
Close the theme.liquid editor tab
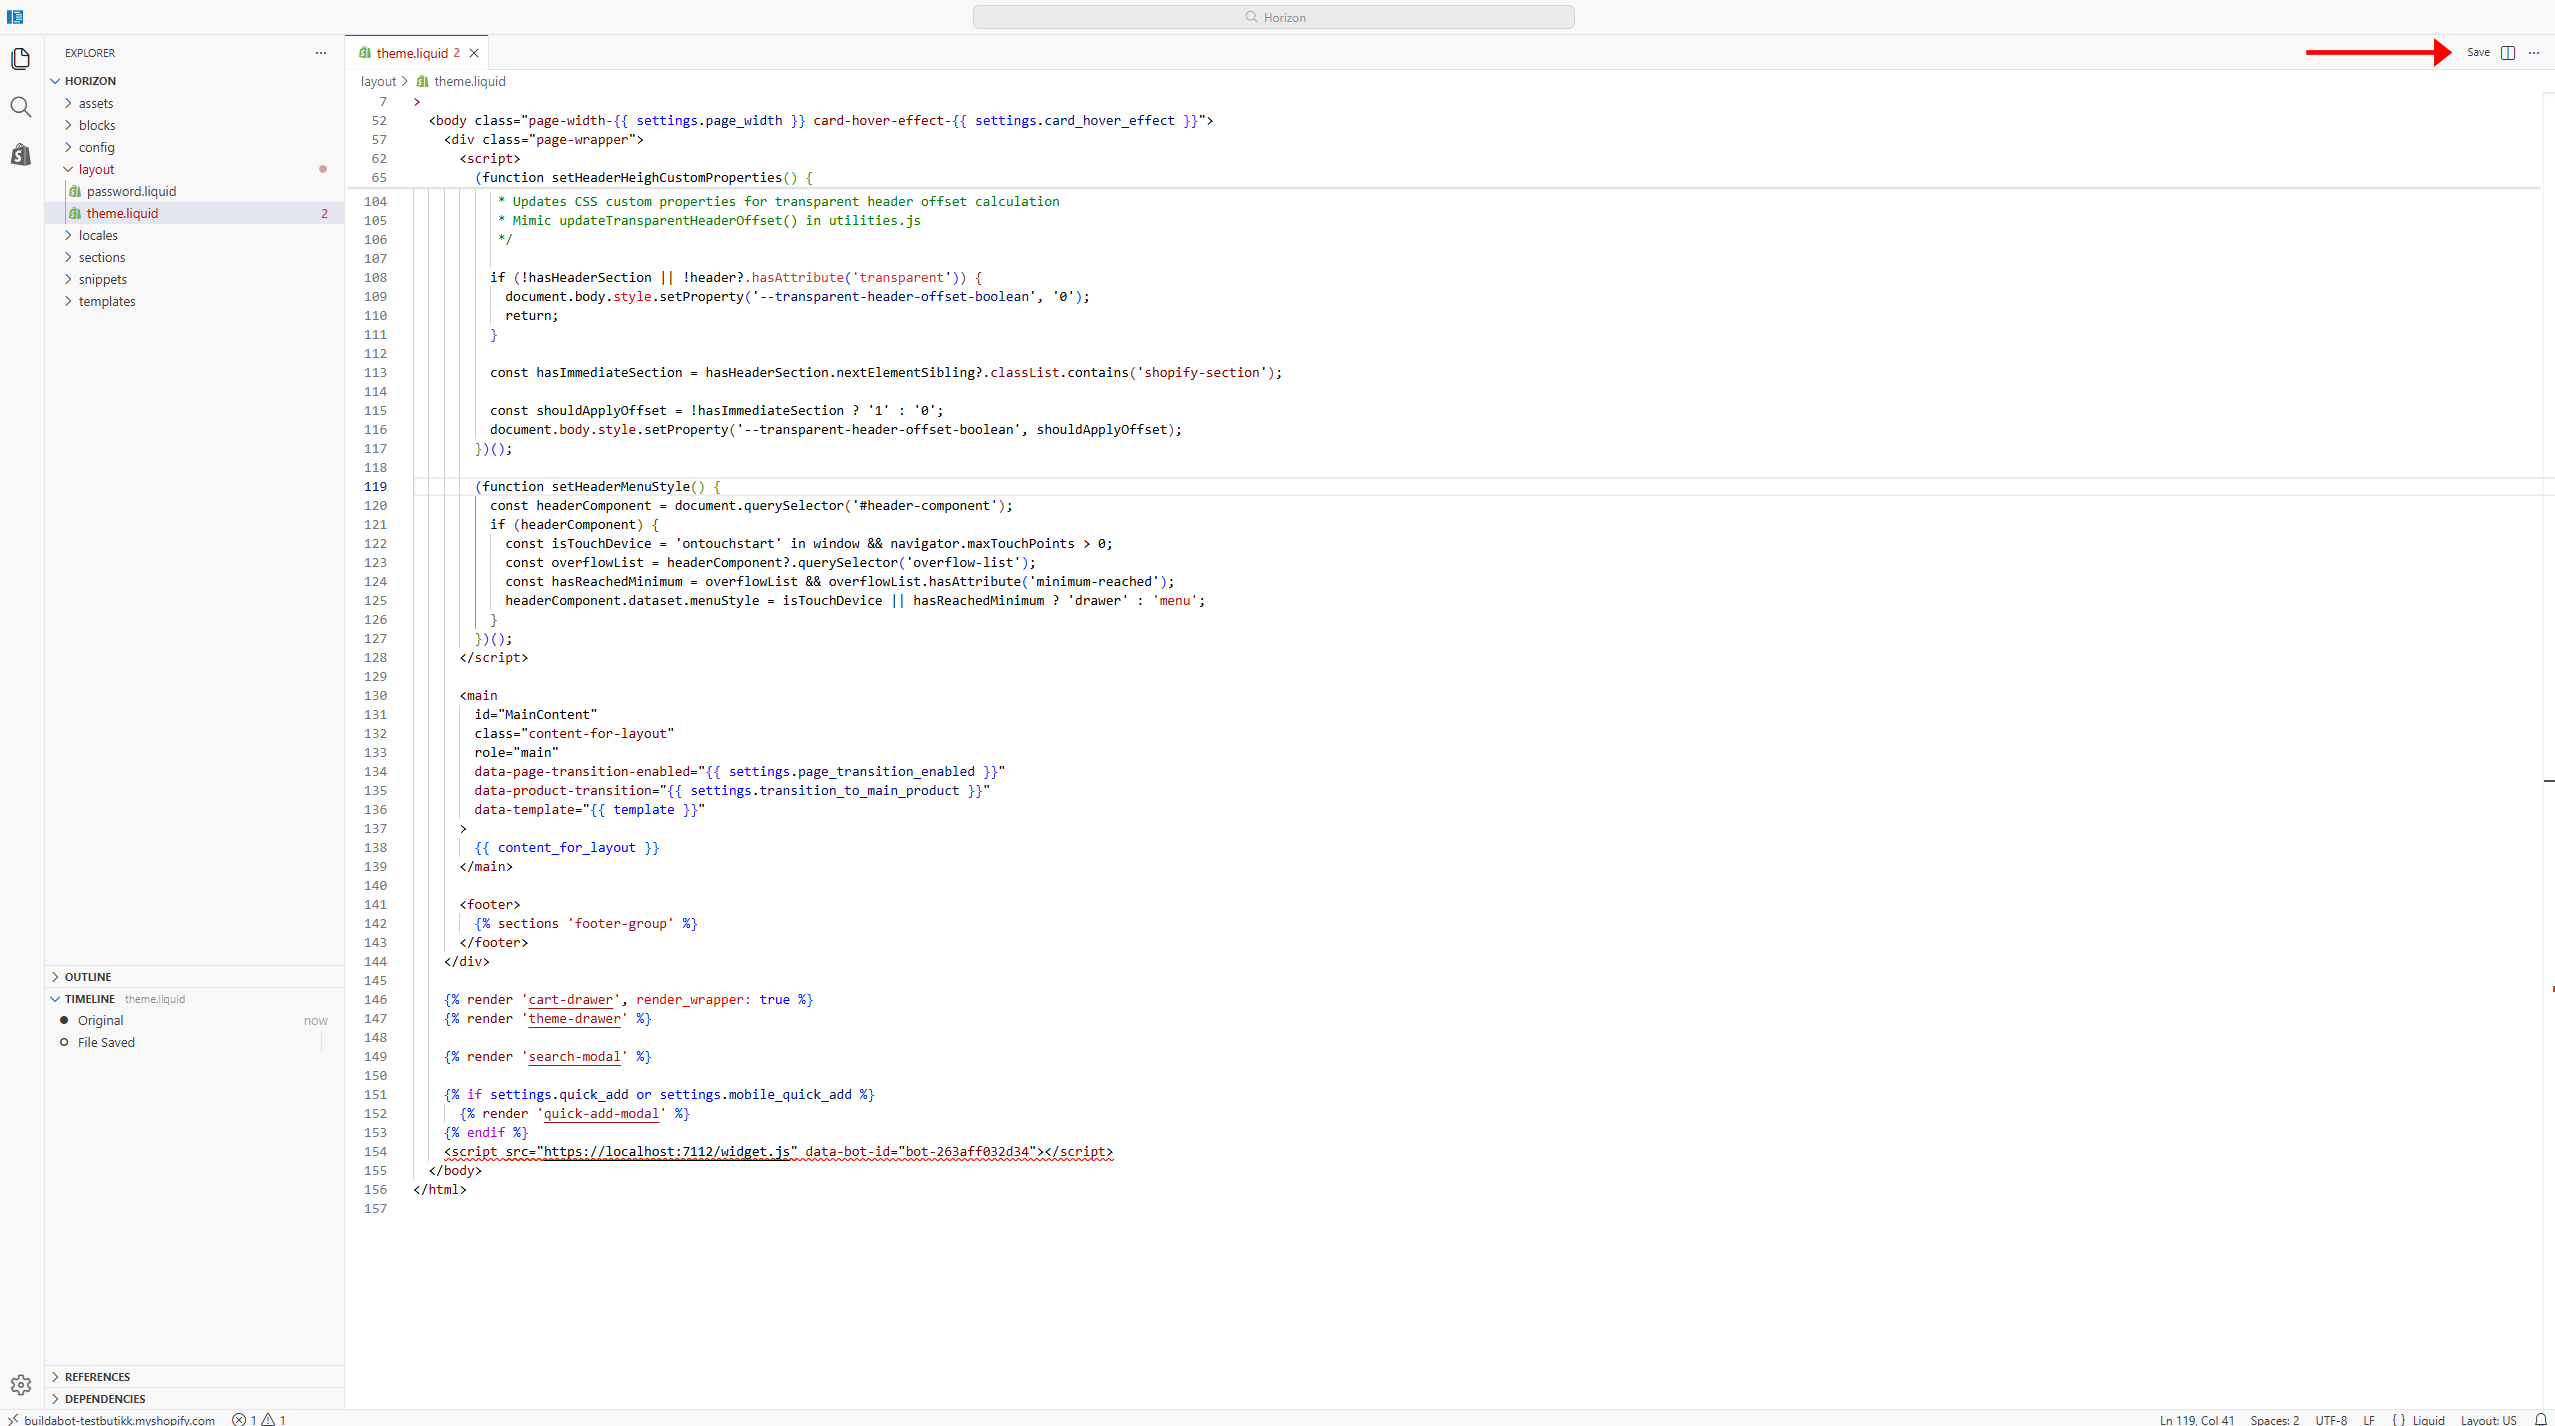474,53
